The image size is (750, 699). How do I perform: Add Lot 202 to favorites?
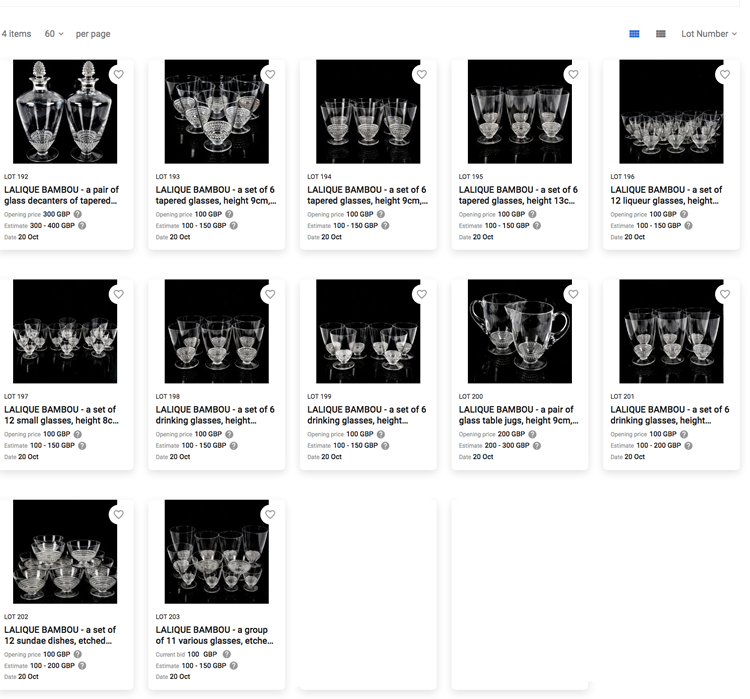click(119, 514)
